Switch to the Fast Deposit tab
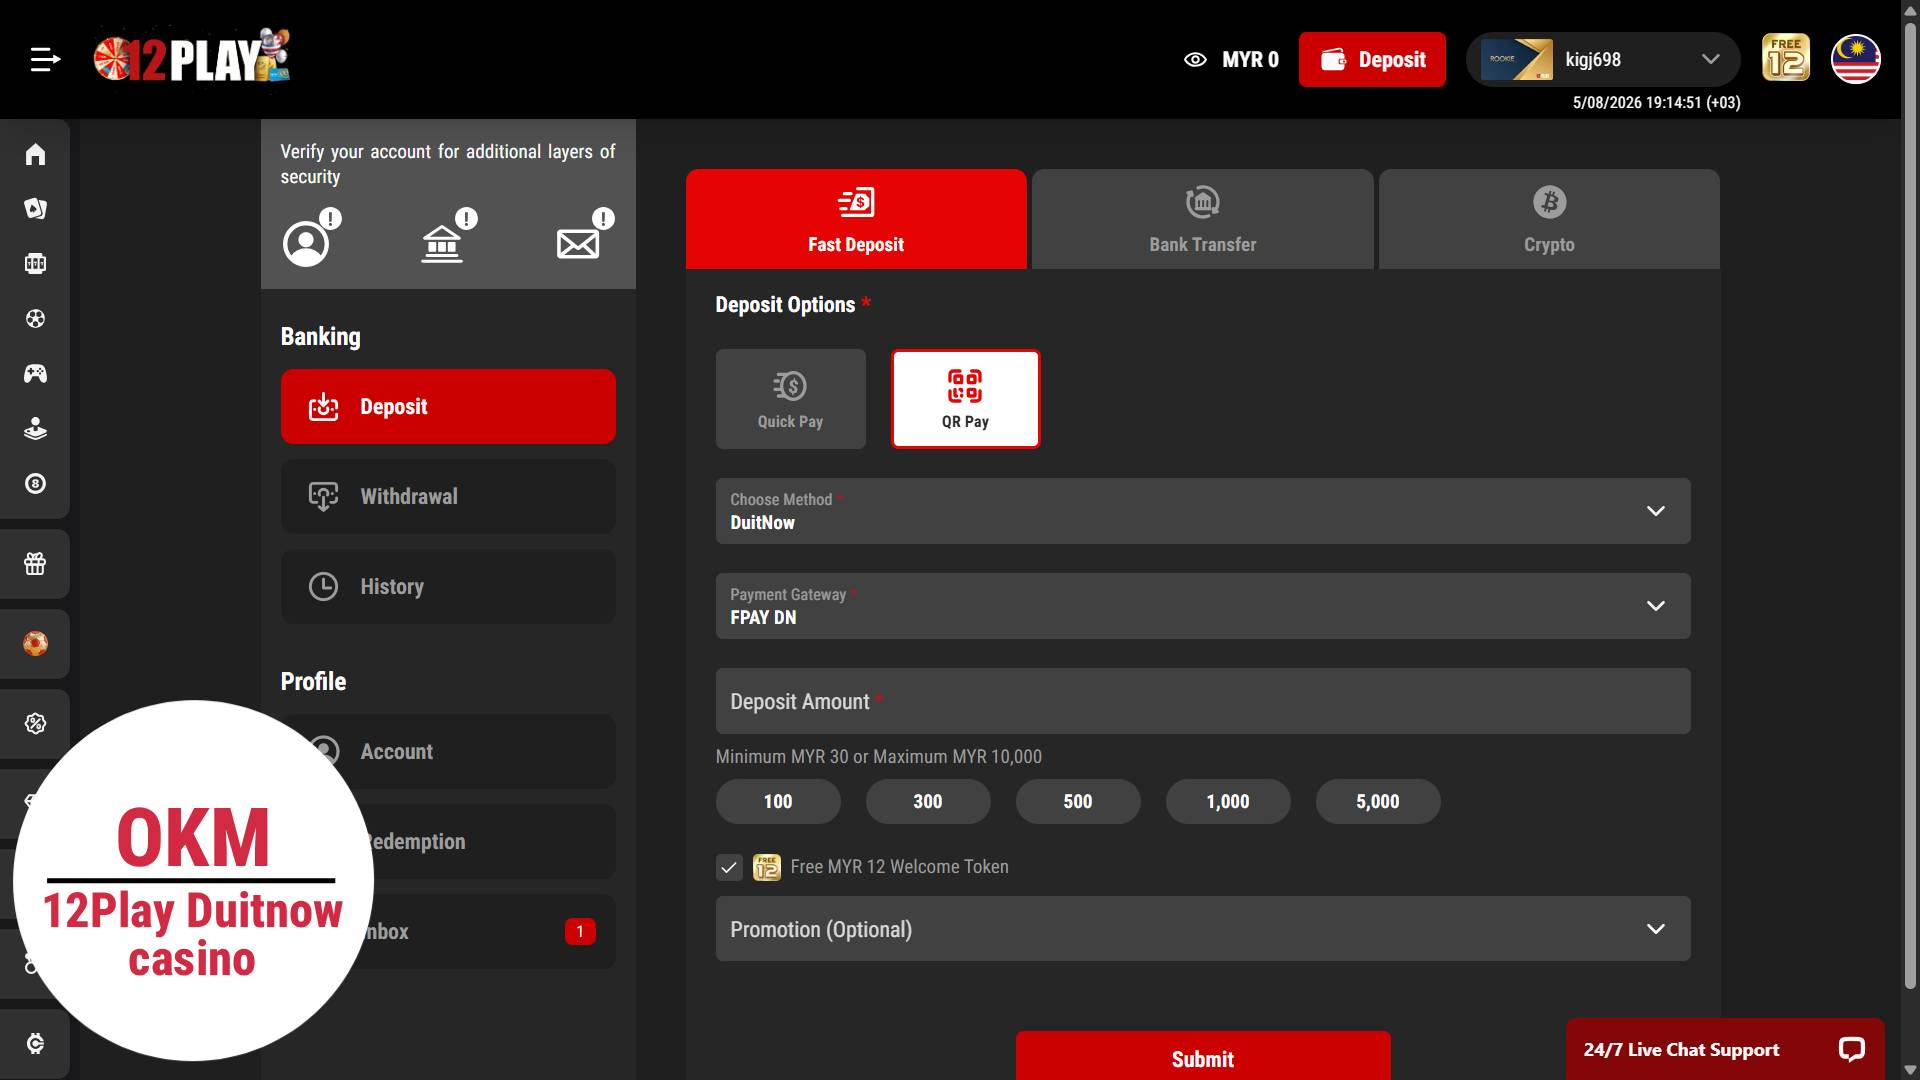Image resolution: width=1920 pixels, height=1080 pixels. click(x=856, y=219)
